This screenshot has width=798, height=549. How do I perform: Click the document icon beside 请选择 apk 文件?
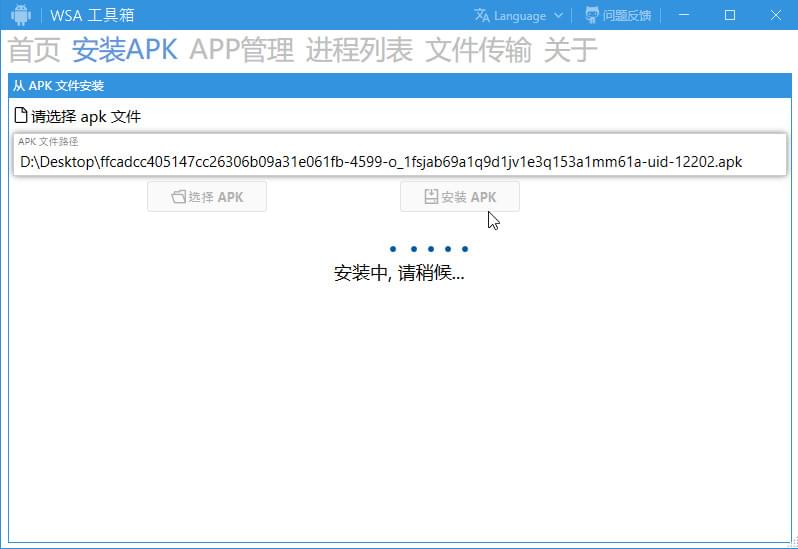21,116
